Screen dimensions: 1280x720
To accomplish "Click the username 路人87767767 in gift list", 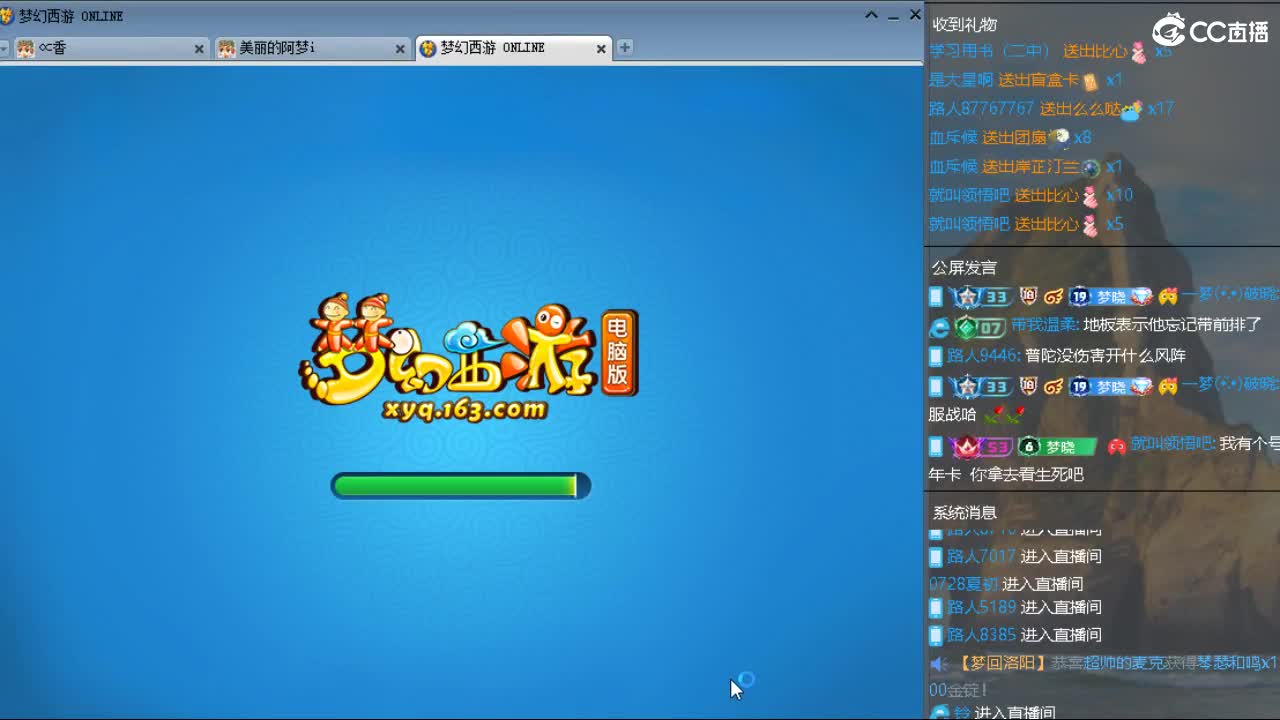I will [981, 108].
